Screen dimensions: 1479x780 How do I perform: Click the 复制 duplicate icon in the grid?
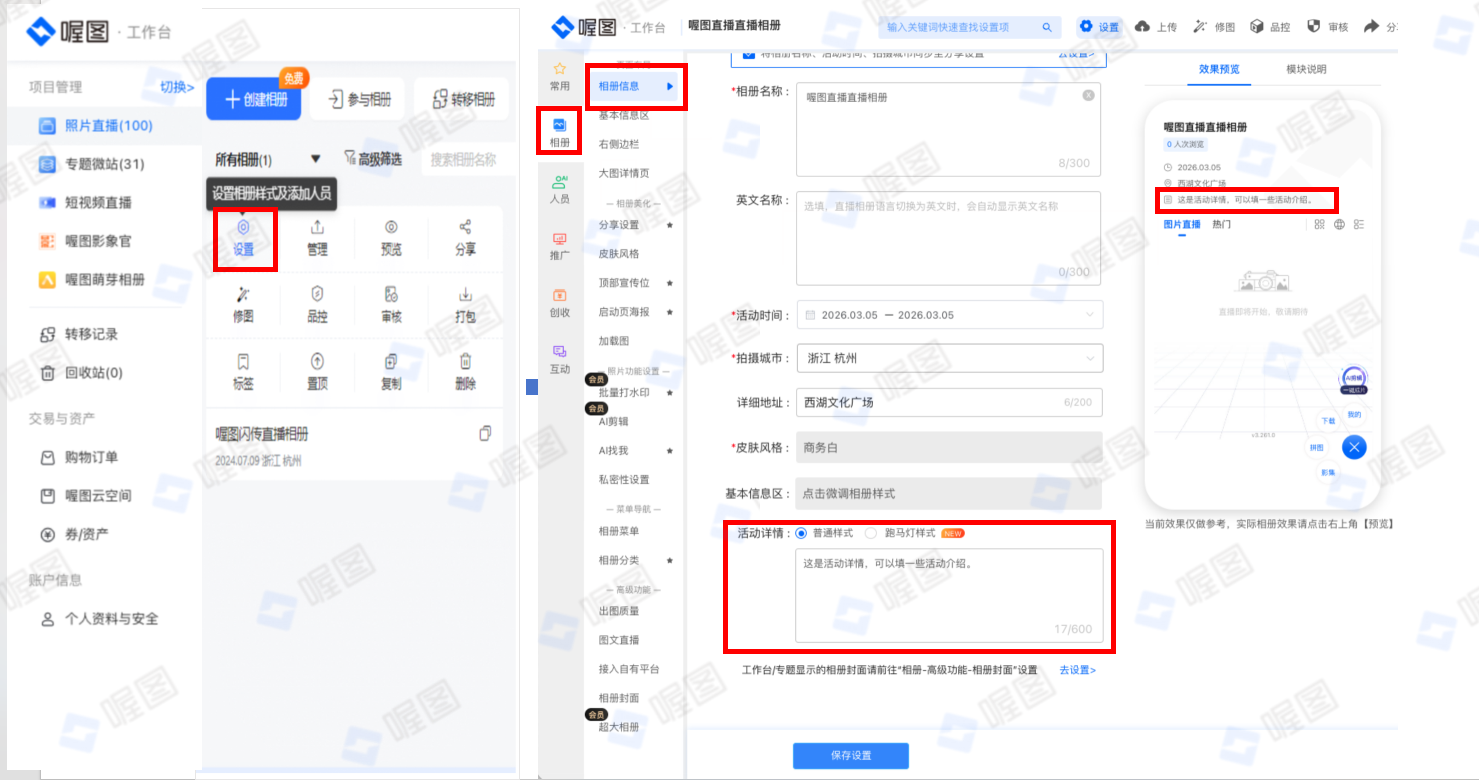391,361
